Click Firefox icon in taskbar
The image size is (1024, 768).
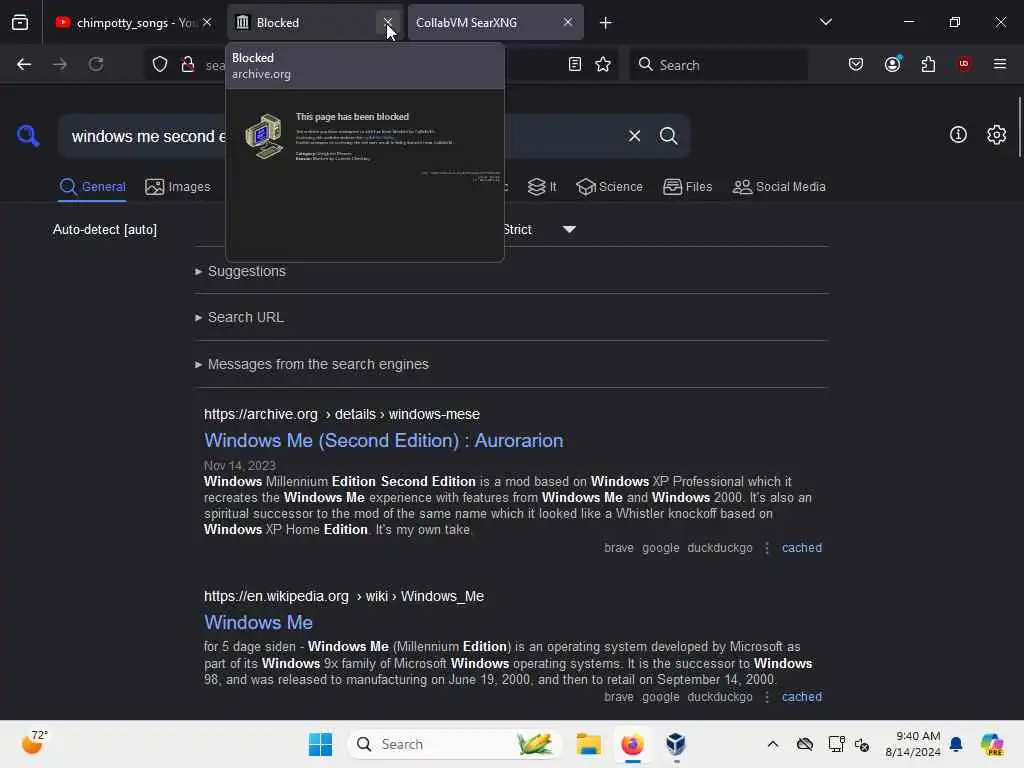pos(632,744)
